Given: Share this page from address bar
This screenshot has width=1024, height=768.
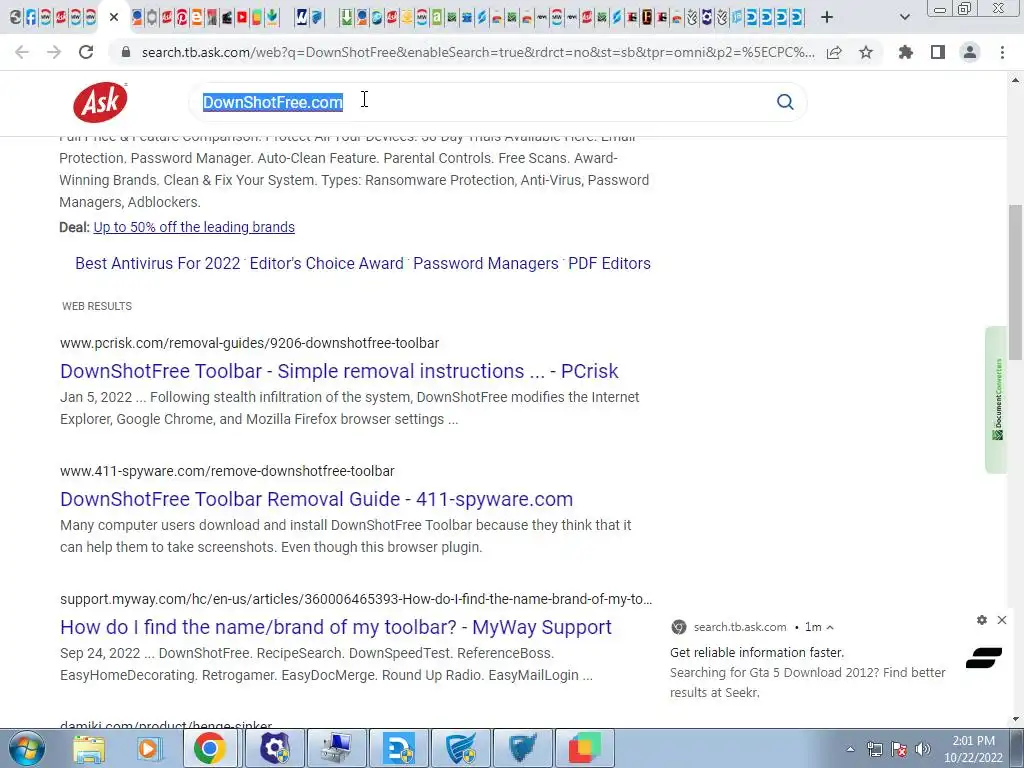Looking at the screenshot, I should [x=834, y=52].
